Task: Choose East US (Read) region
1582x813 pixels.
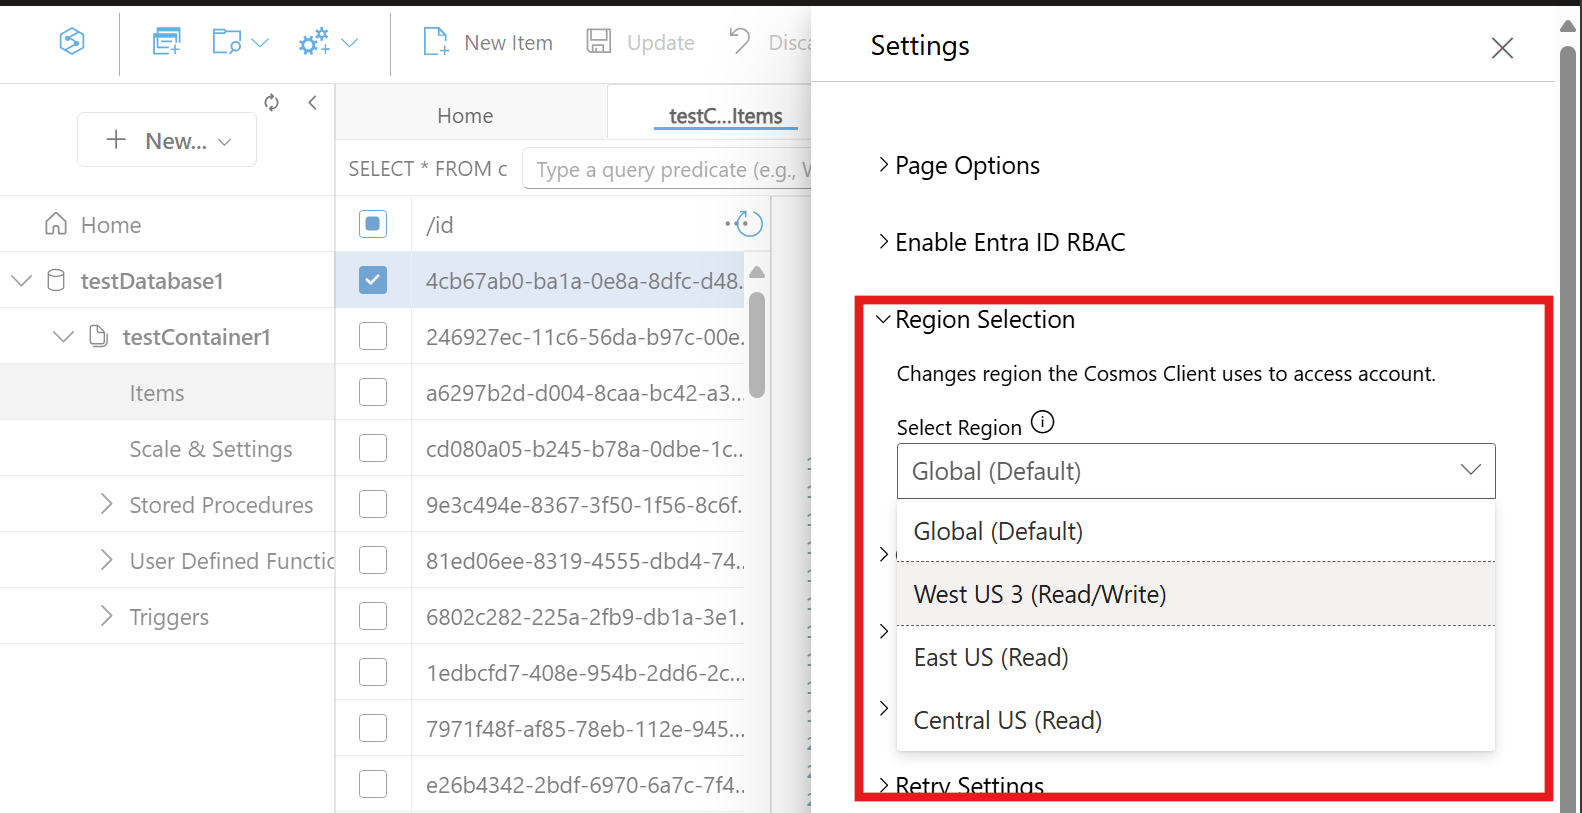Action: pyautogui.click(x=1196, y=657)
